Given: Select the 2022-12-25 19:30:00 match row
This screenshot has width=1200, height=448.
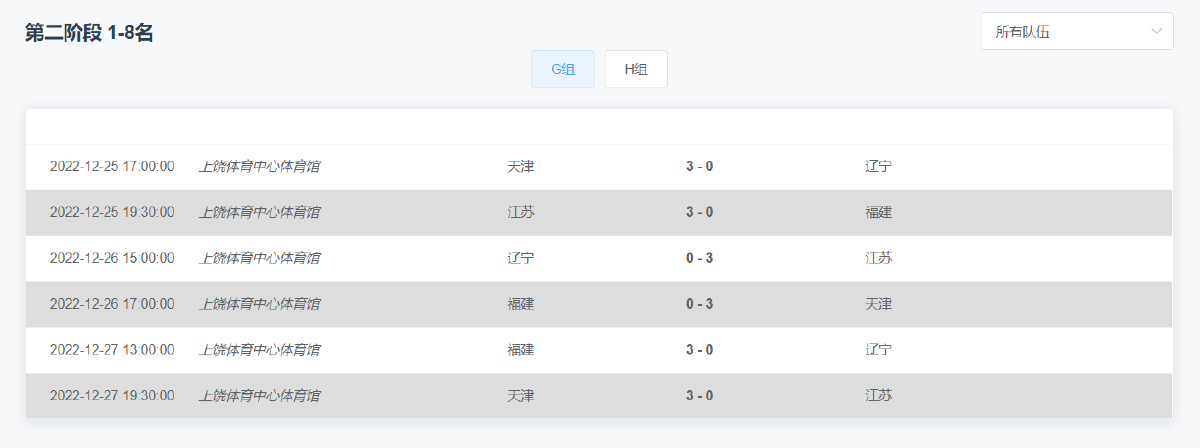Looking at the screenshot, I should click(599, 213).
